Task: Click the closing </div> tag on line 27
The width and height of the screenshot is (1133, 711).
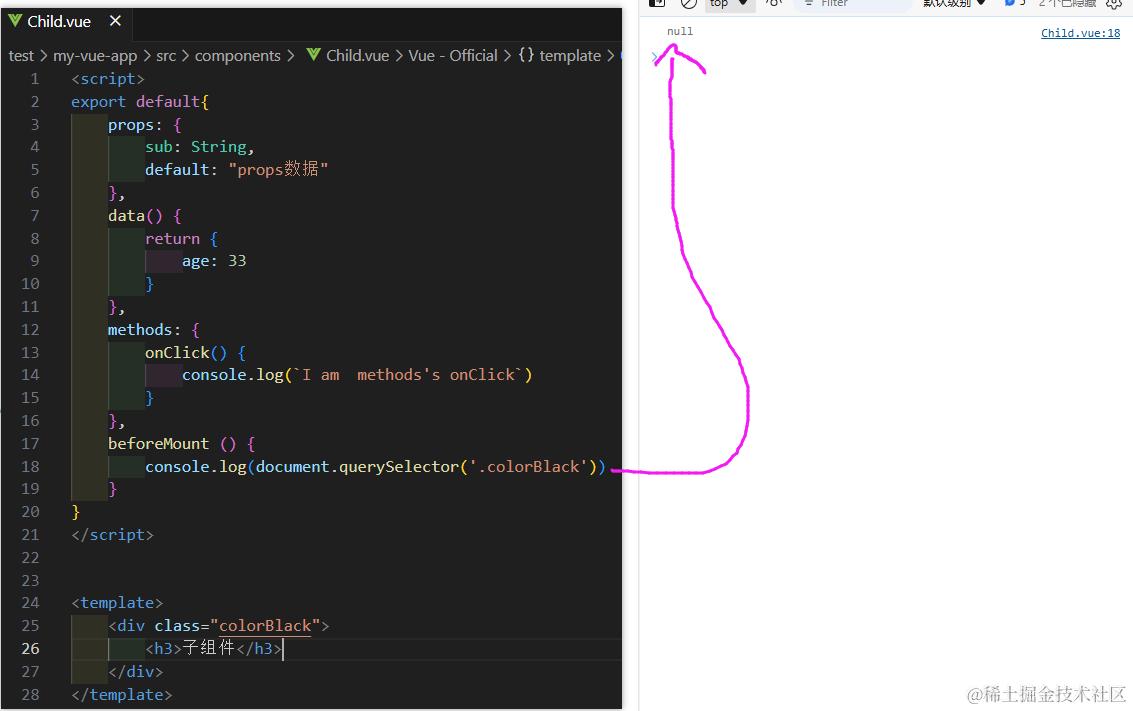Action: pos(135,671)
